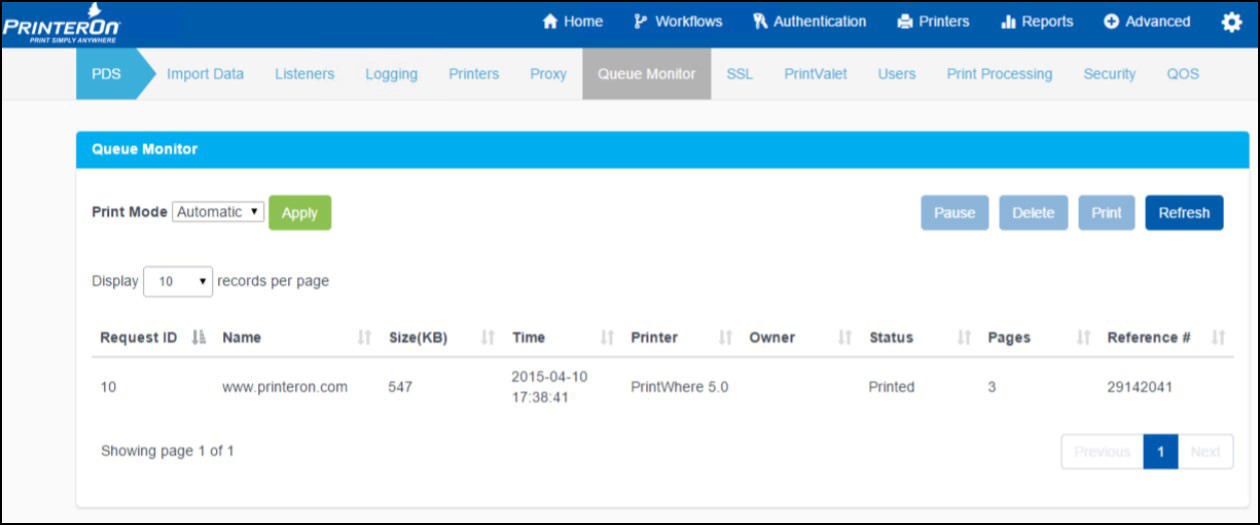Image resolution: width=1260 pixels, height=525 pixels.
Task: Open Workflows in top navigation
Action: coord(678,21)
